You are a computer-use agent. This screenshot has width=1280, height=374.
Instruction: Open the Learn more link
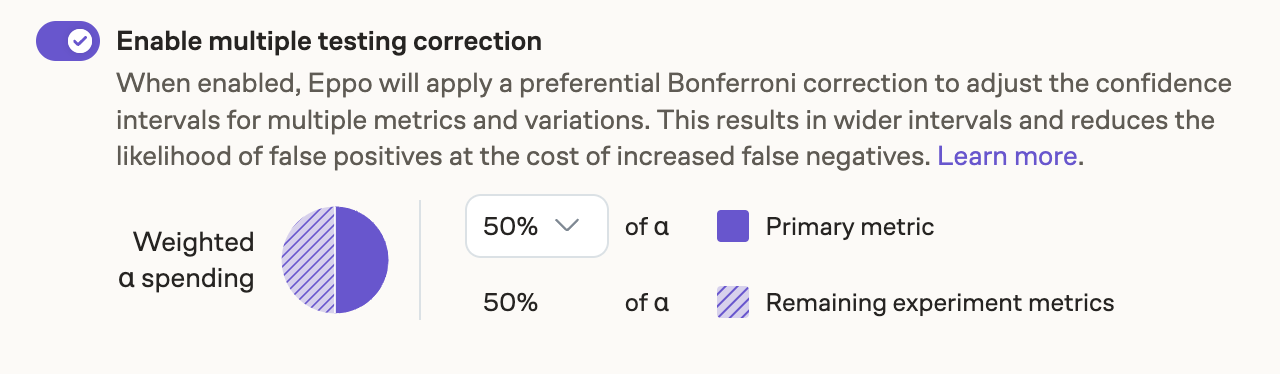1007,156
